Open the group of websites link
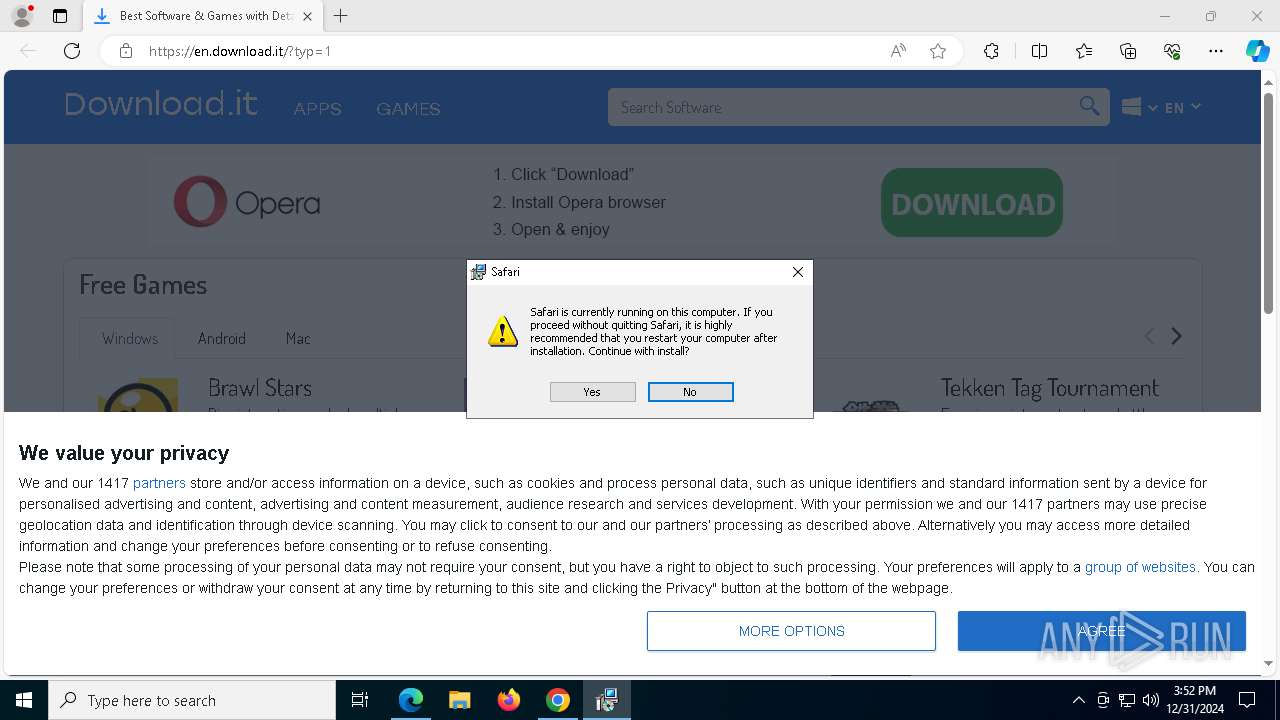This screenshot has height=720, width=1280. pos(1140,567)
